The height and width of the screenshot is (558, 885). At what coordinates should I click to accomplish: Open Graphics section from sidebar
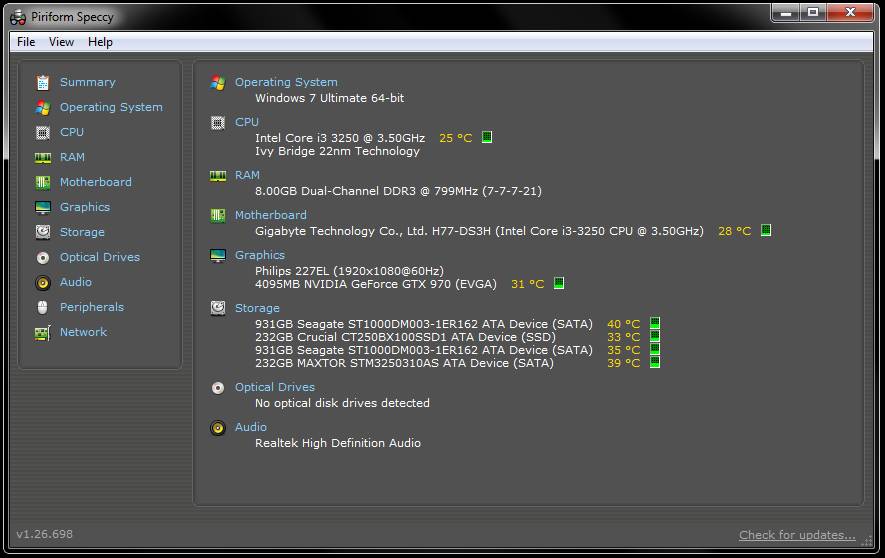coord(85,207)
